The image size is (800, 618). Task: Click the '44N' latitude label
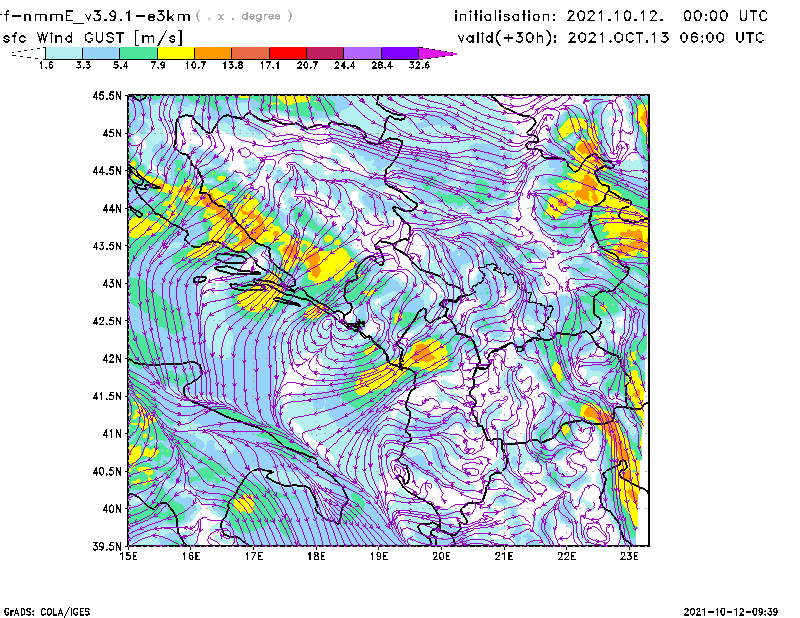pyautogui.click(x=112, y=208)
